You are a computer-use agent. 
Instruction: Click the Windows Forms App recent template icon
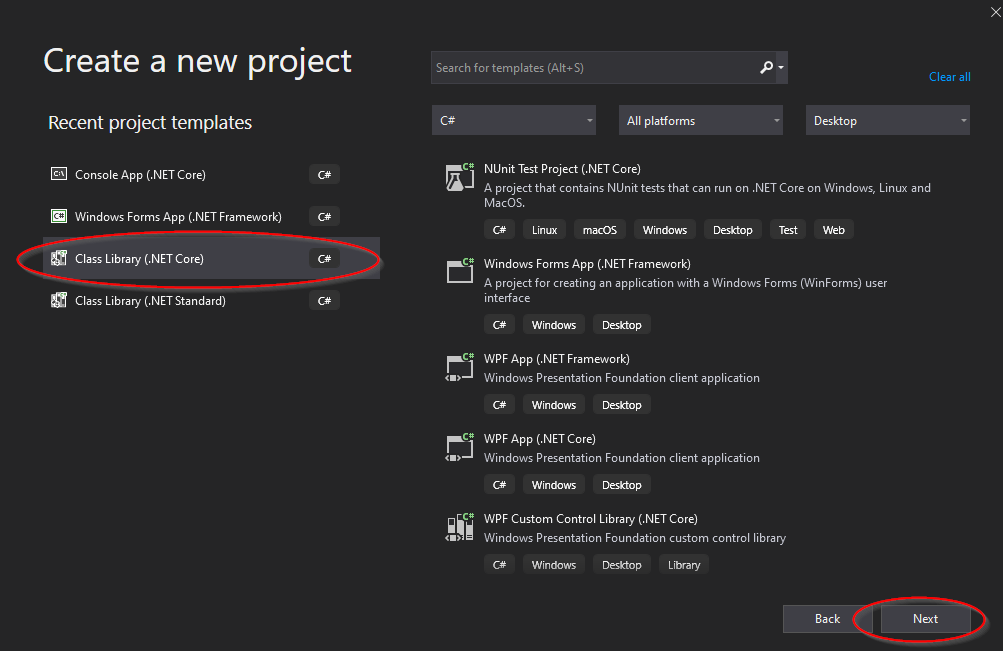[x=59, y=216]
